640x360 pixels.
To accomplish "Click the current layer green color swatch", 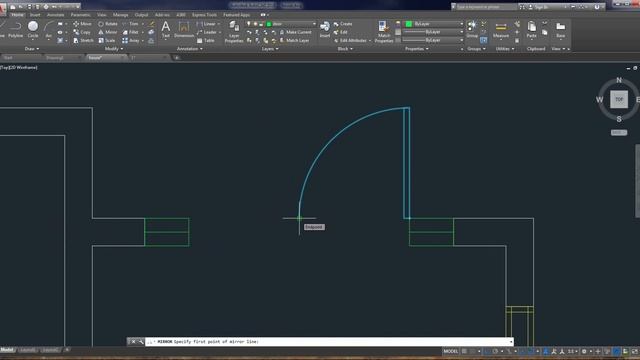I will 269,24.
